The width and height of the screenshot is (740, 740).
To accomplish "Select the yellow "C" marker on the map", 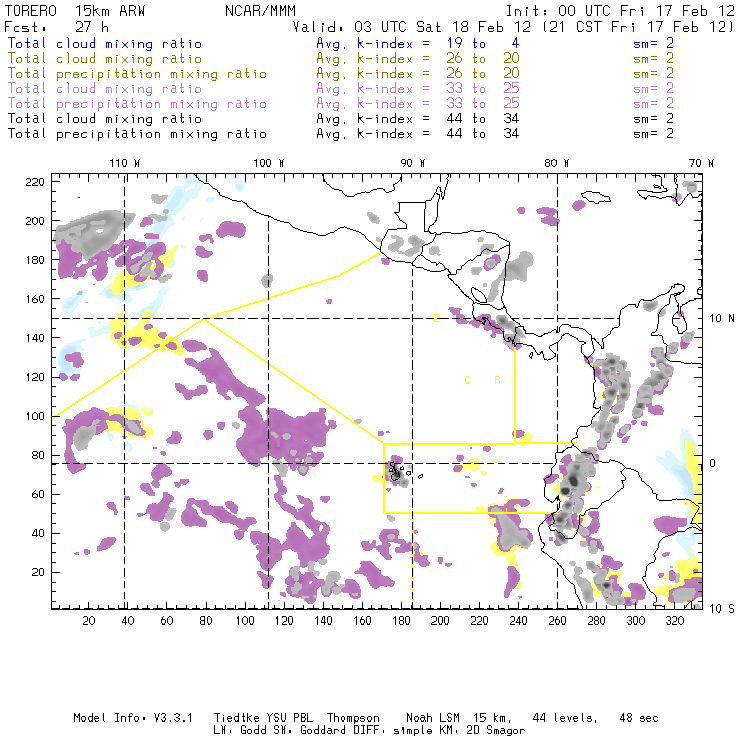I will tap(467, 380).
